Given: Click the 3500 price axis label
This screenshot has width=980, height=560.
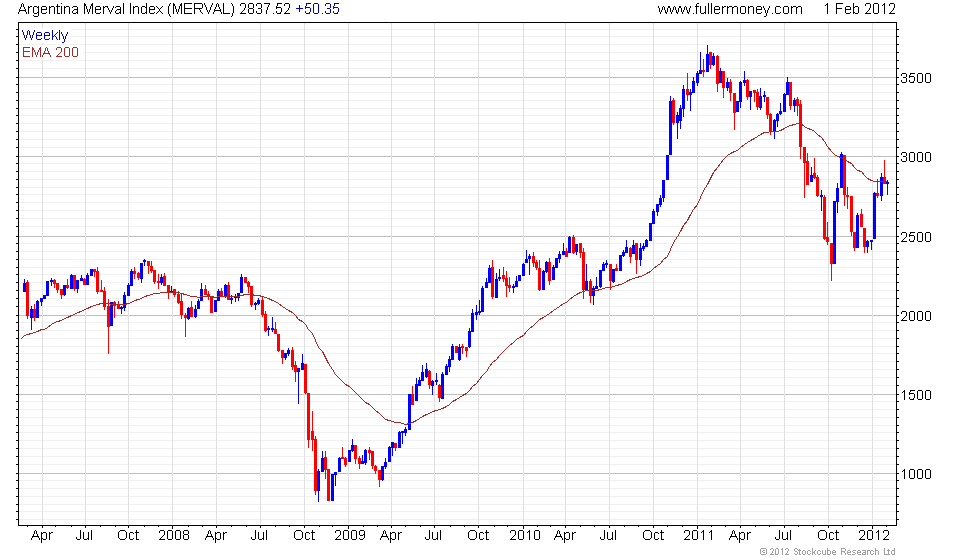Looking at the screenshot, I should [x=916, y=78].
